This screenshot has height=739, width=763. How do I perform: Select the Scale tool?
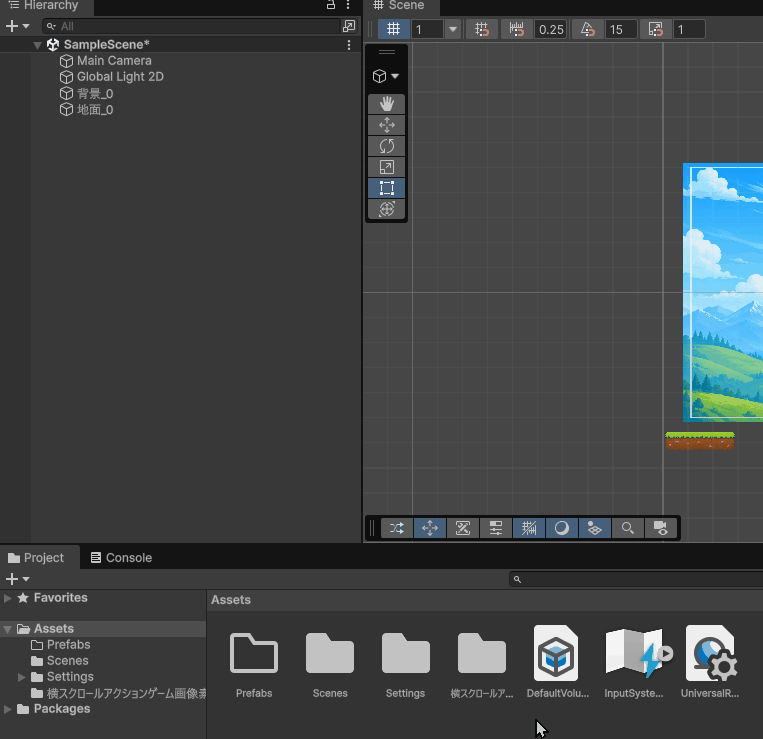[386, 167]
